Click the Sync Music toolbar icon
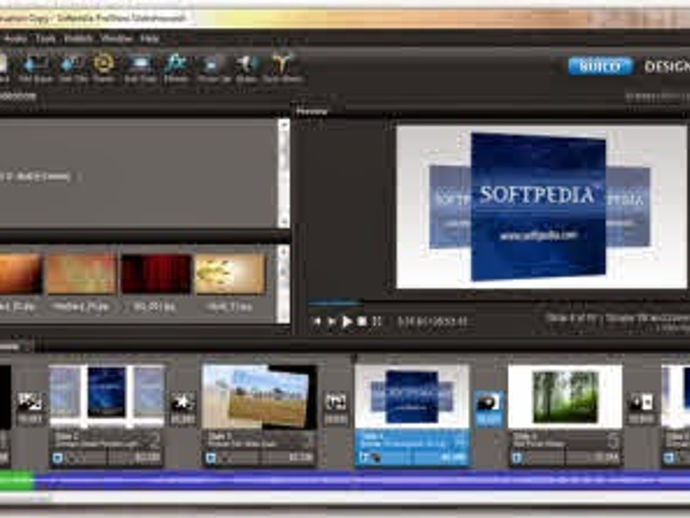The height and width of the screenshot is (518, 690). [x=282, y=64]
